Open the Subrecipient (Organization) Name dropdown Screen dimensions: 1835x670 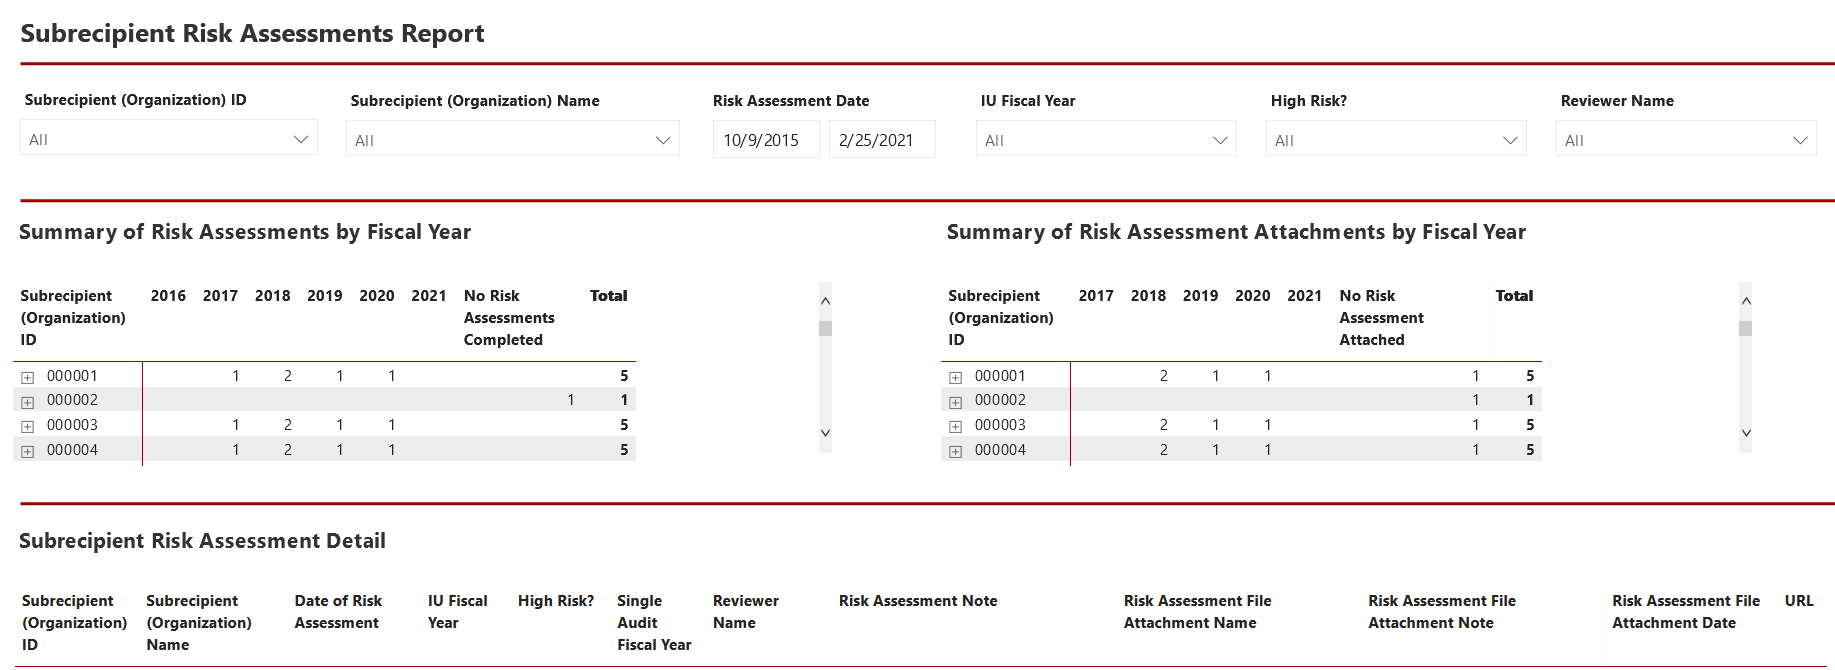[x=513, y=139]
